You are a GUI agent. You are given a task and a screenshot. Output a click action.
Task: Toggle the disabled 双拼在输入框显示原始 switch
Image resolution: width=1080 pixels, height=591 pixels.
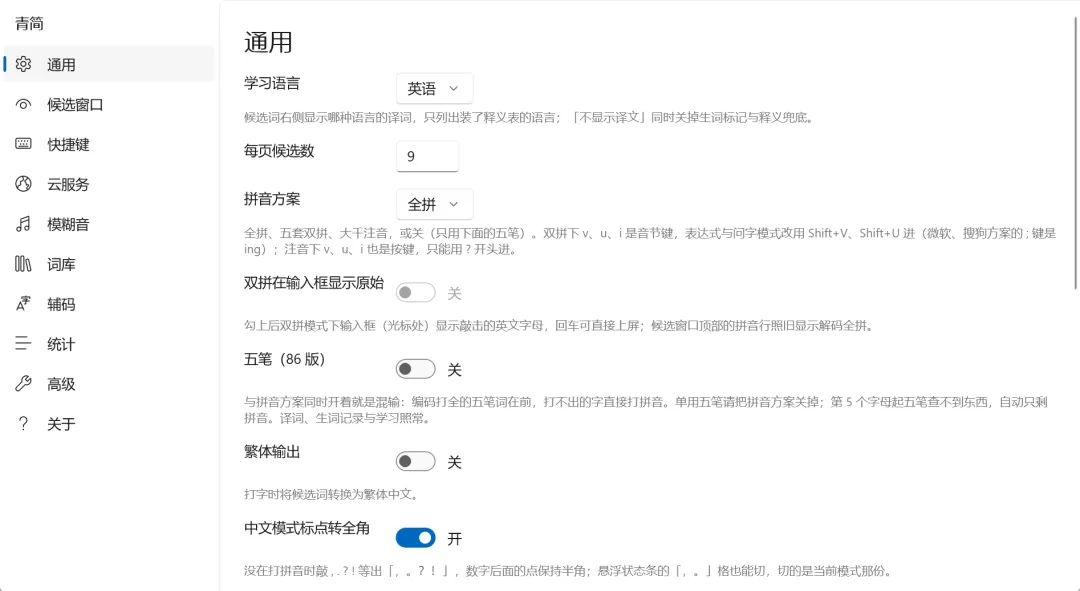415,293
